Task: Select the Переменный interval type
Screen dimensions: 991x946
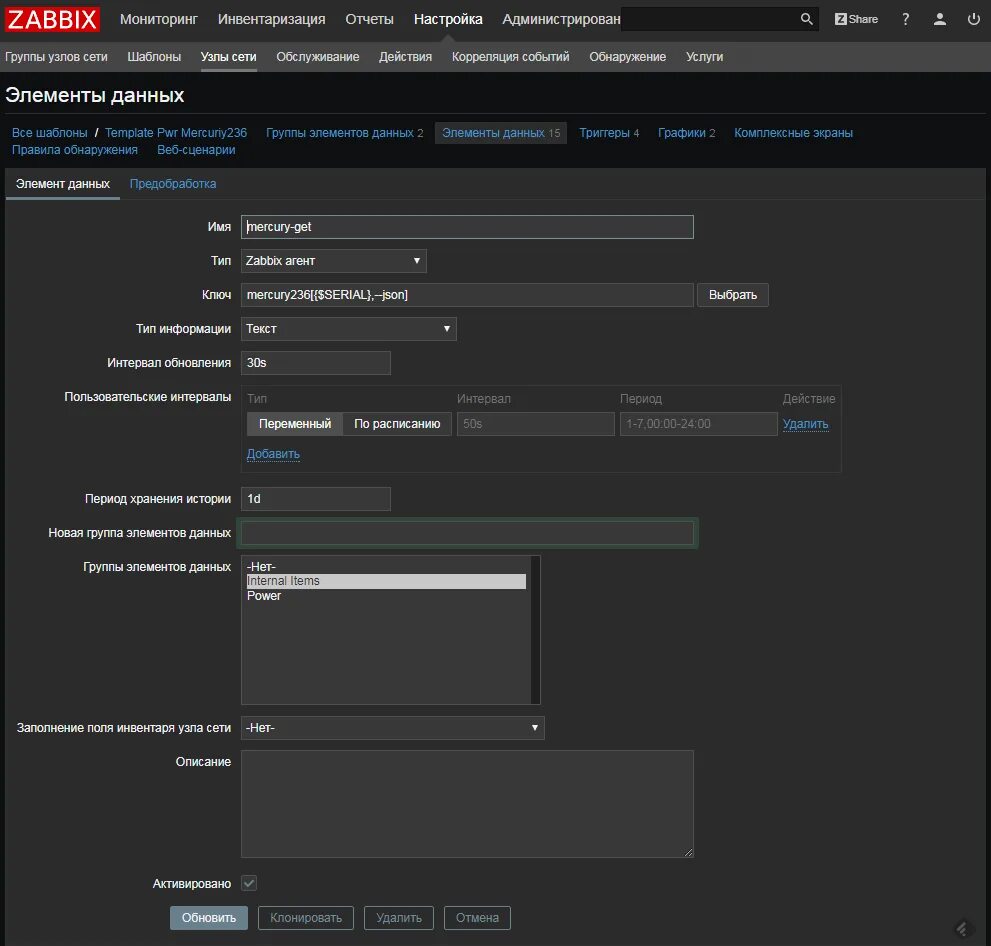Action: pyautogui.click(x=295, y=423)
